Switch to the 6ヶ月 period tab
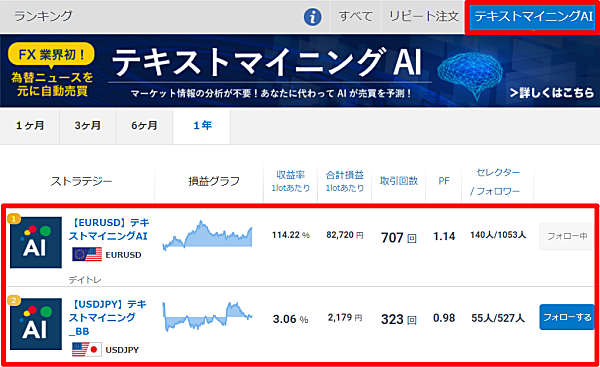 pos(144,126)
